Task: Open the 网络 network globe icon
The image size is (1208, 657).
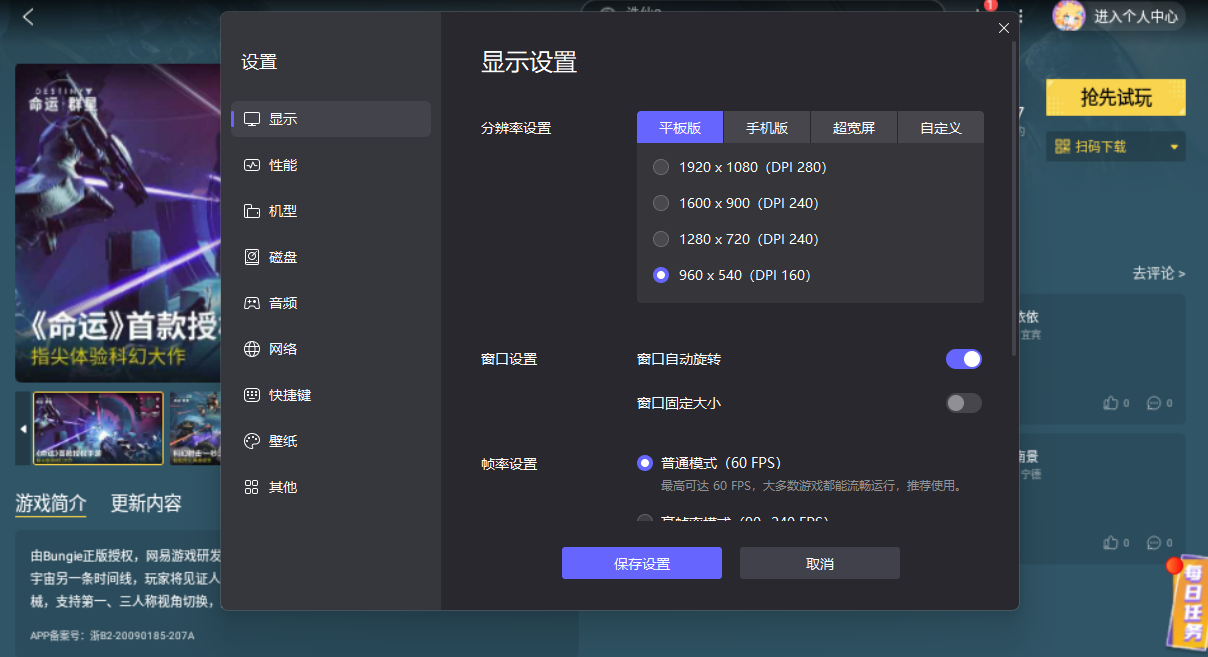Action: tap(252, 349)
